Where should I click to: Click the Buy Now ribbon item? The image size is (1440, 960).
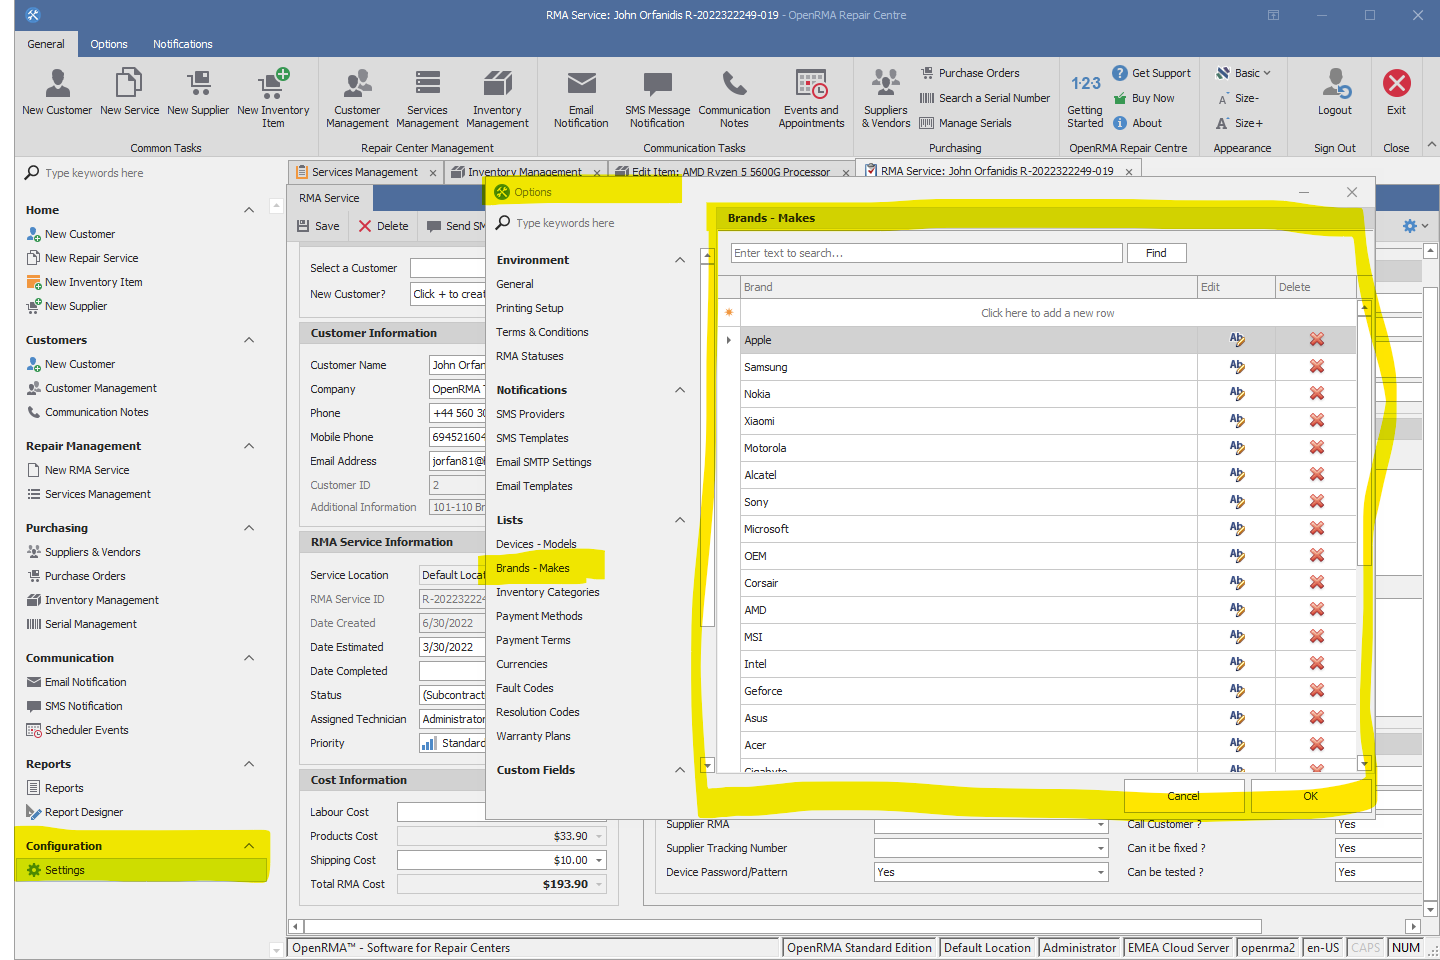pyautogui.click(x=1143, y=98)
